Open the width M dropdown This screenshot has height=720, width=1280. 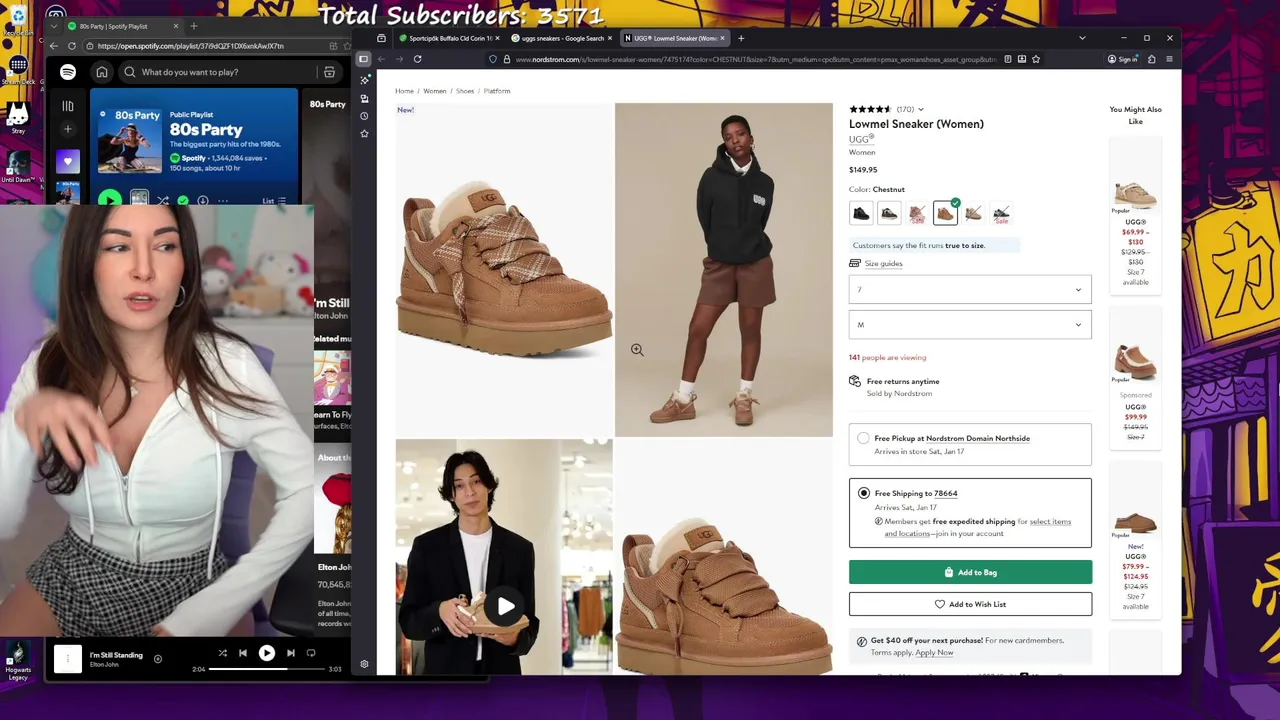click(970, 325)
